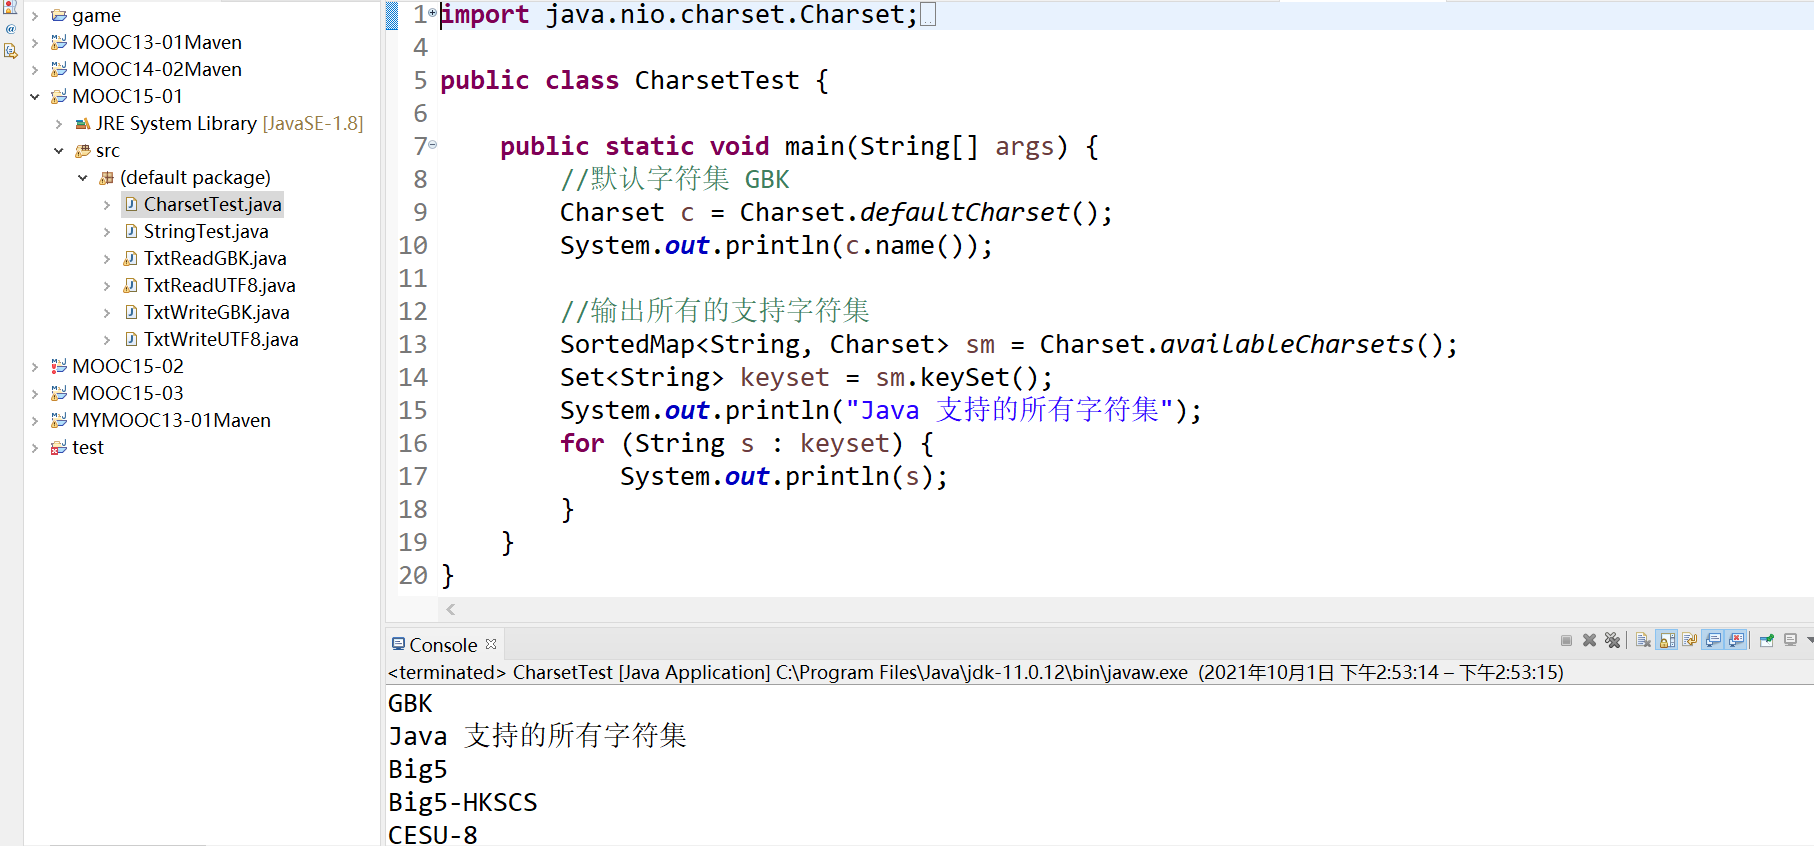Clear the console output
Screen dimensions: 1814x846
coord(1643,640)
